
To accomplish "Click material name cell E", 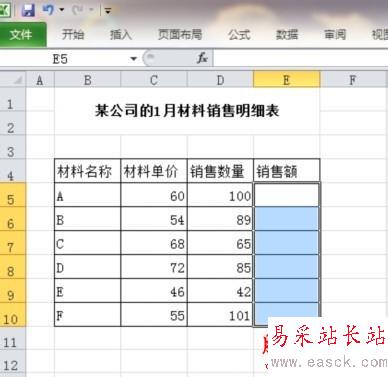I will pos(88,291).
